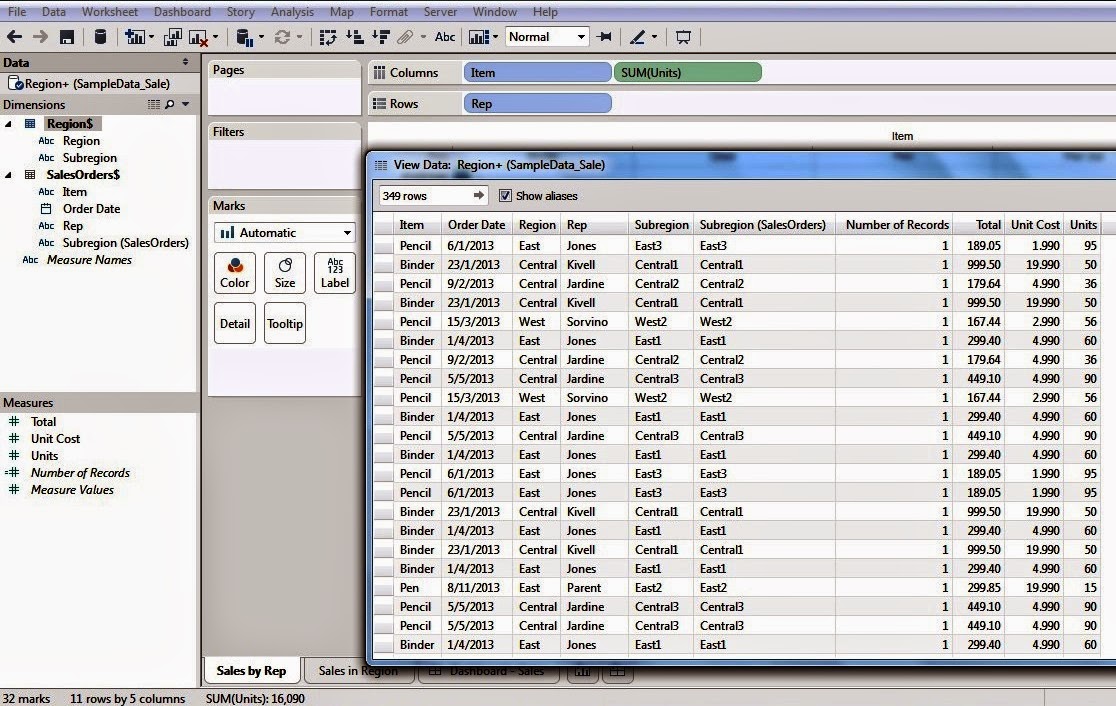
Task: Swap rows and columns
Action: (327, 37)
